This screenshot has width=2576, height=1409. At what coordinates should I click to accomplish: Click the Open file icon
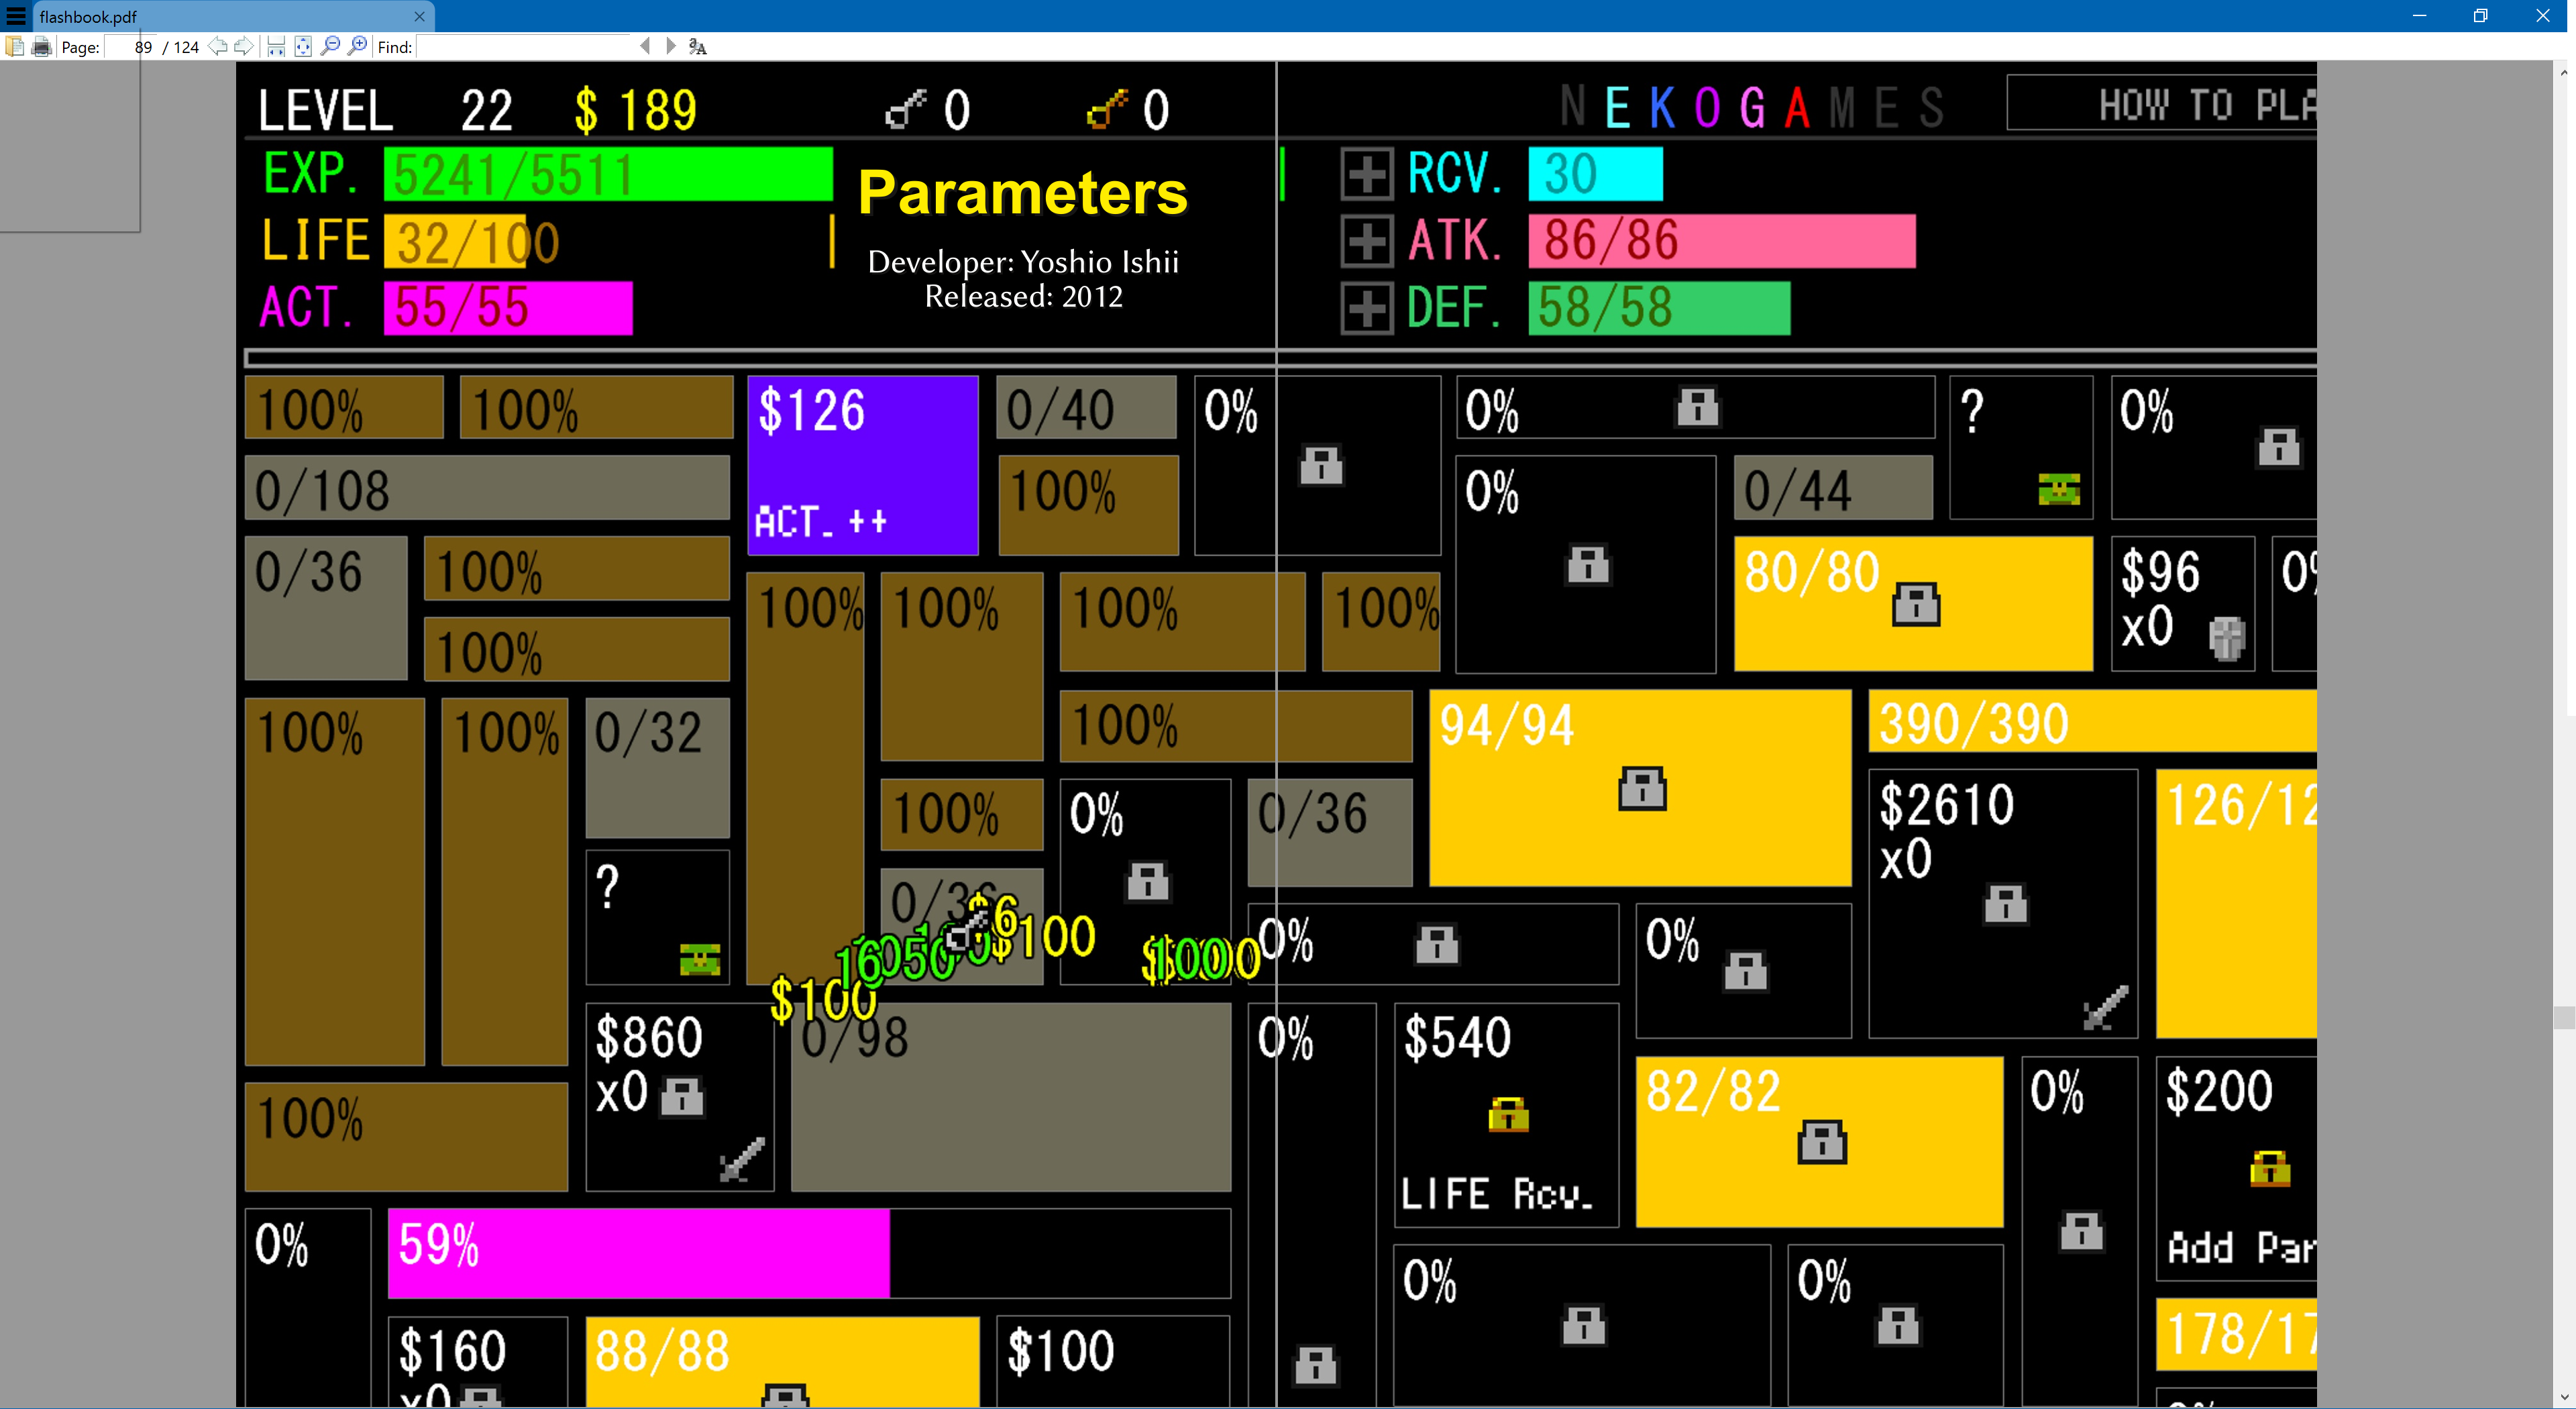coord(14,46)
